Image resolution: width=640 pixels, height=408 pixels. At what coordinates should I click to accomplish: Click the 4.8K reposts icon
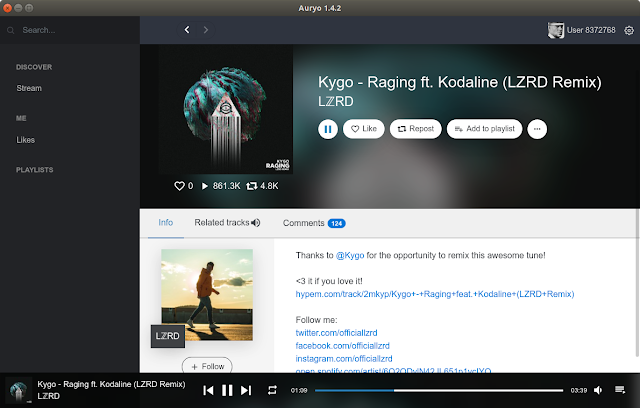pos(251,186)
